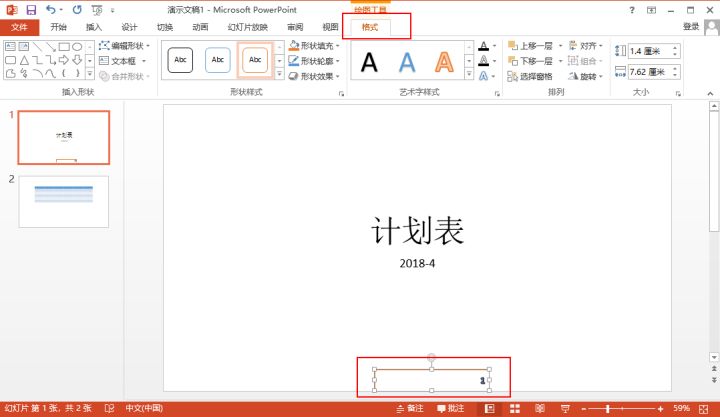The height and width of the screenshot is (417, 720).
Task: Open the Shape Outline (形状轮廓) dropdown
Action: pyautogui.click(x=315, y=61)
